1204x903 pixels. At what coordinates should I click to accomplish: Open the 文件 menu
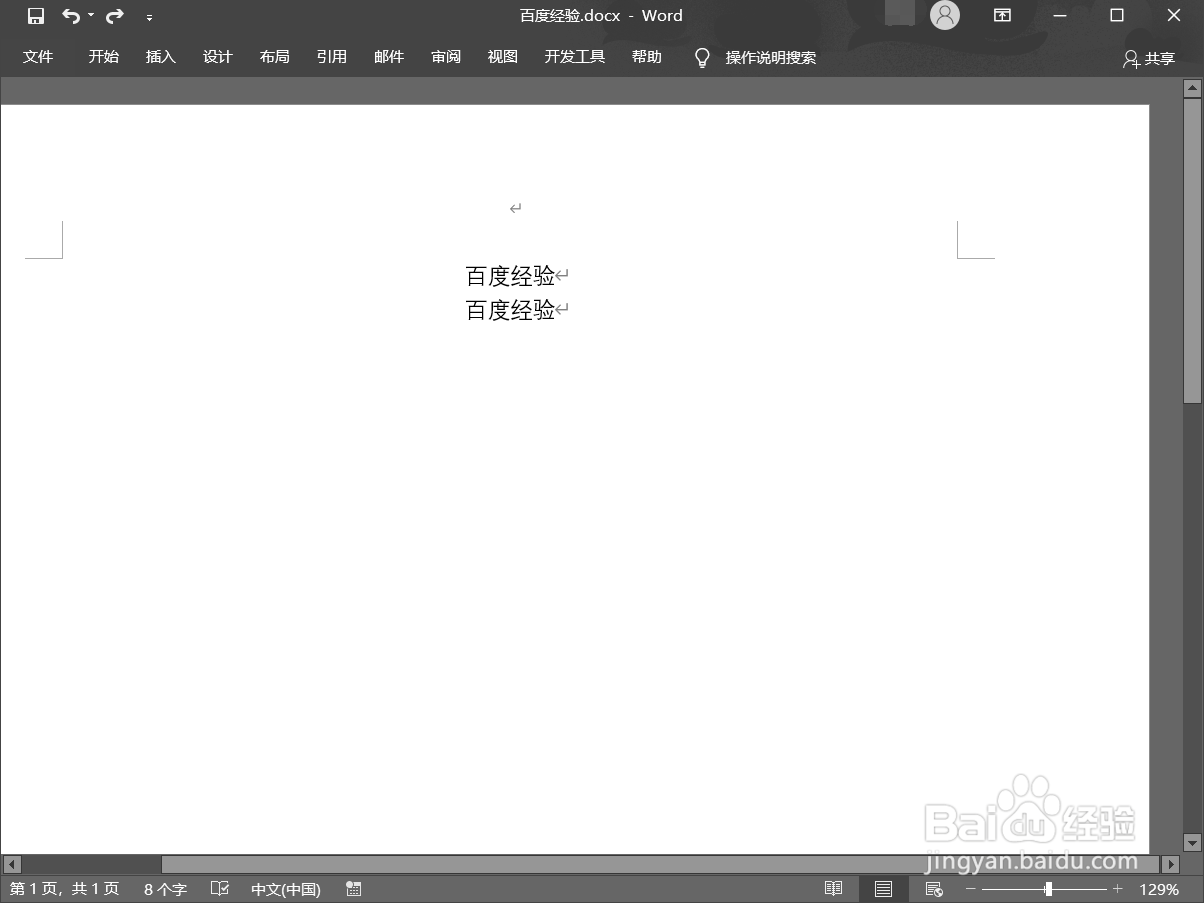pyautogui.click(x=38, y=57)
